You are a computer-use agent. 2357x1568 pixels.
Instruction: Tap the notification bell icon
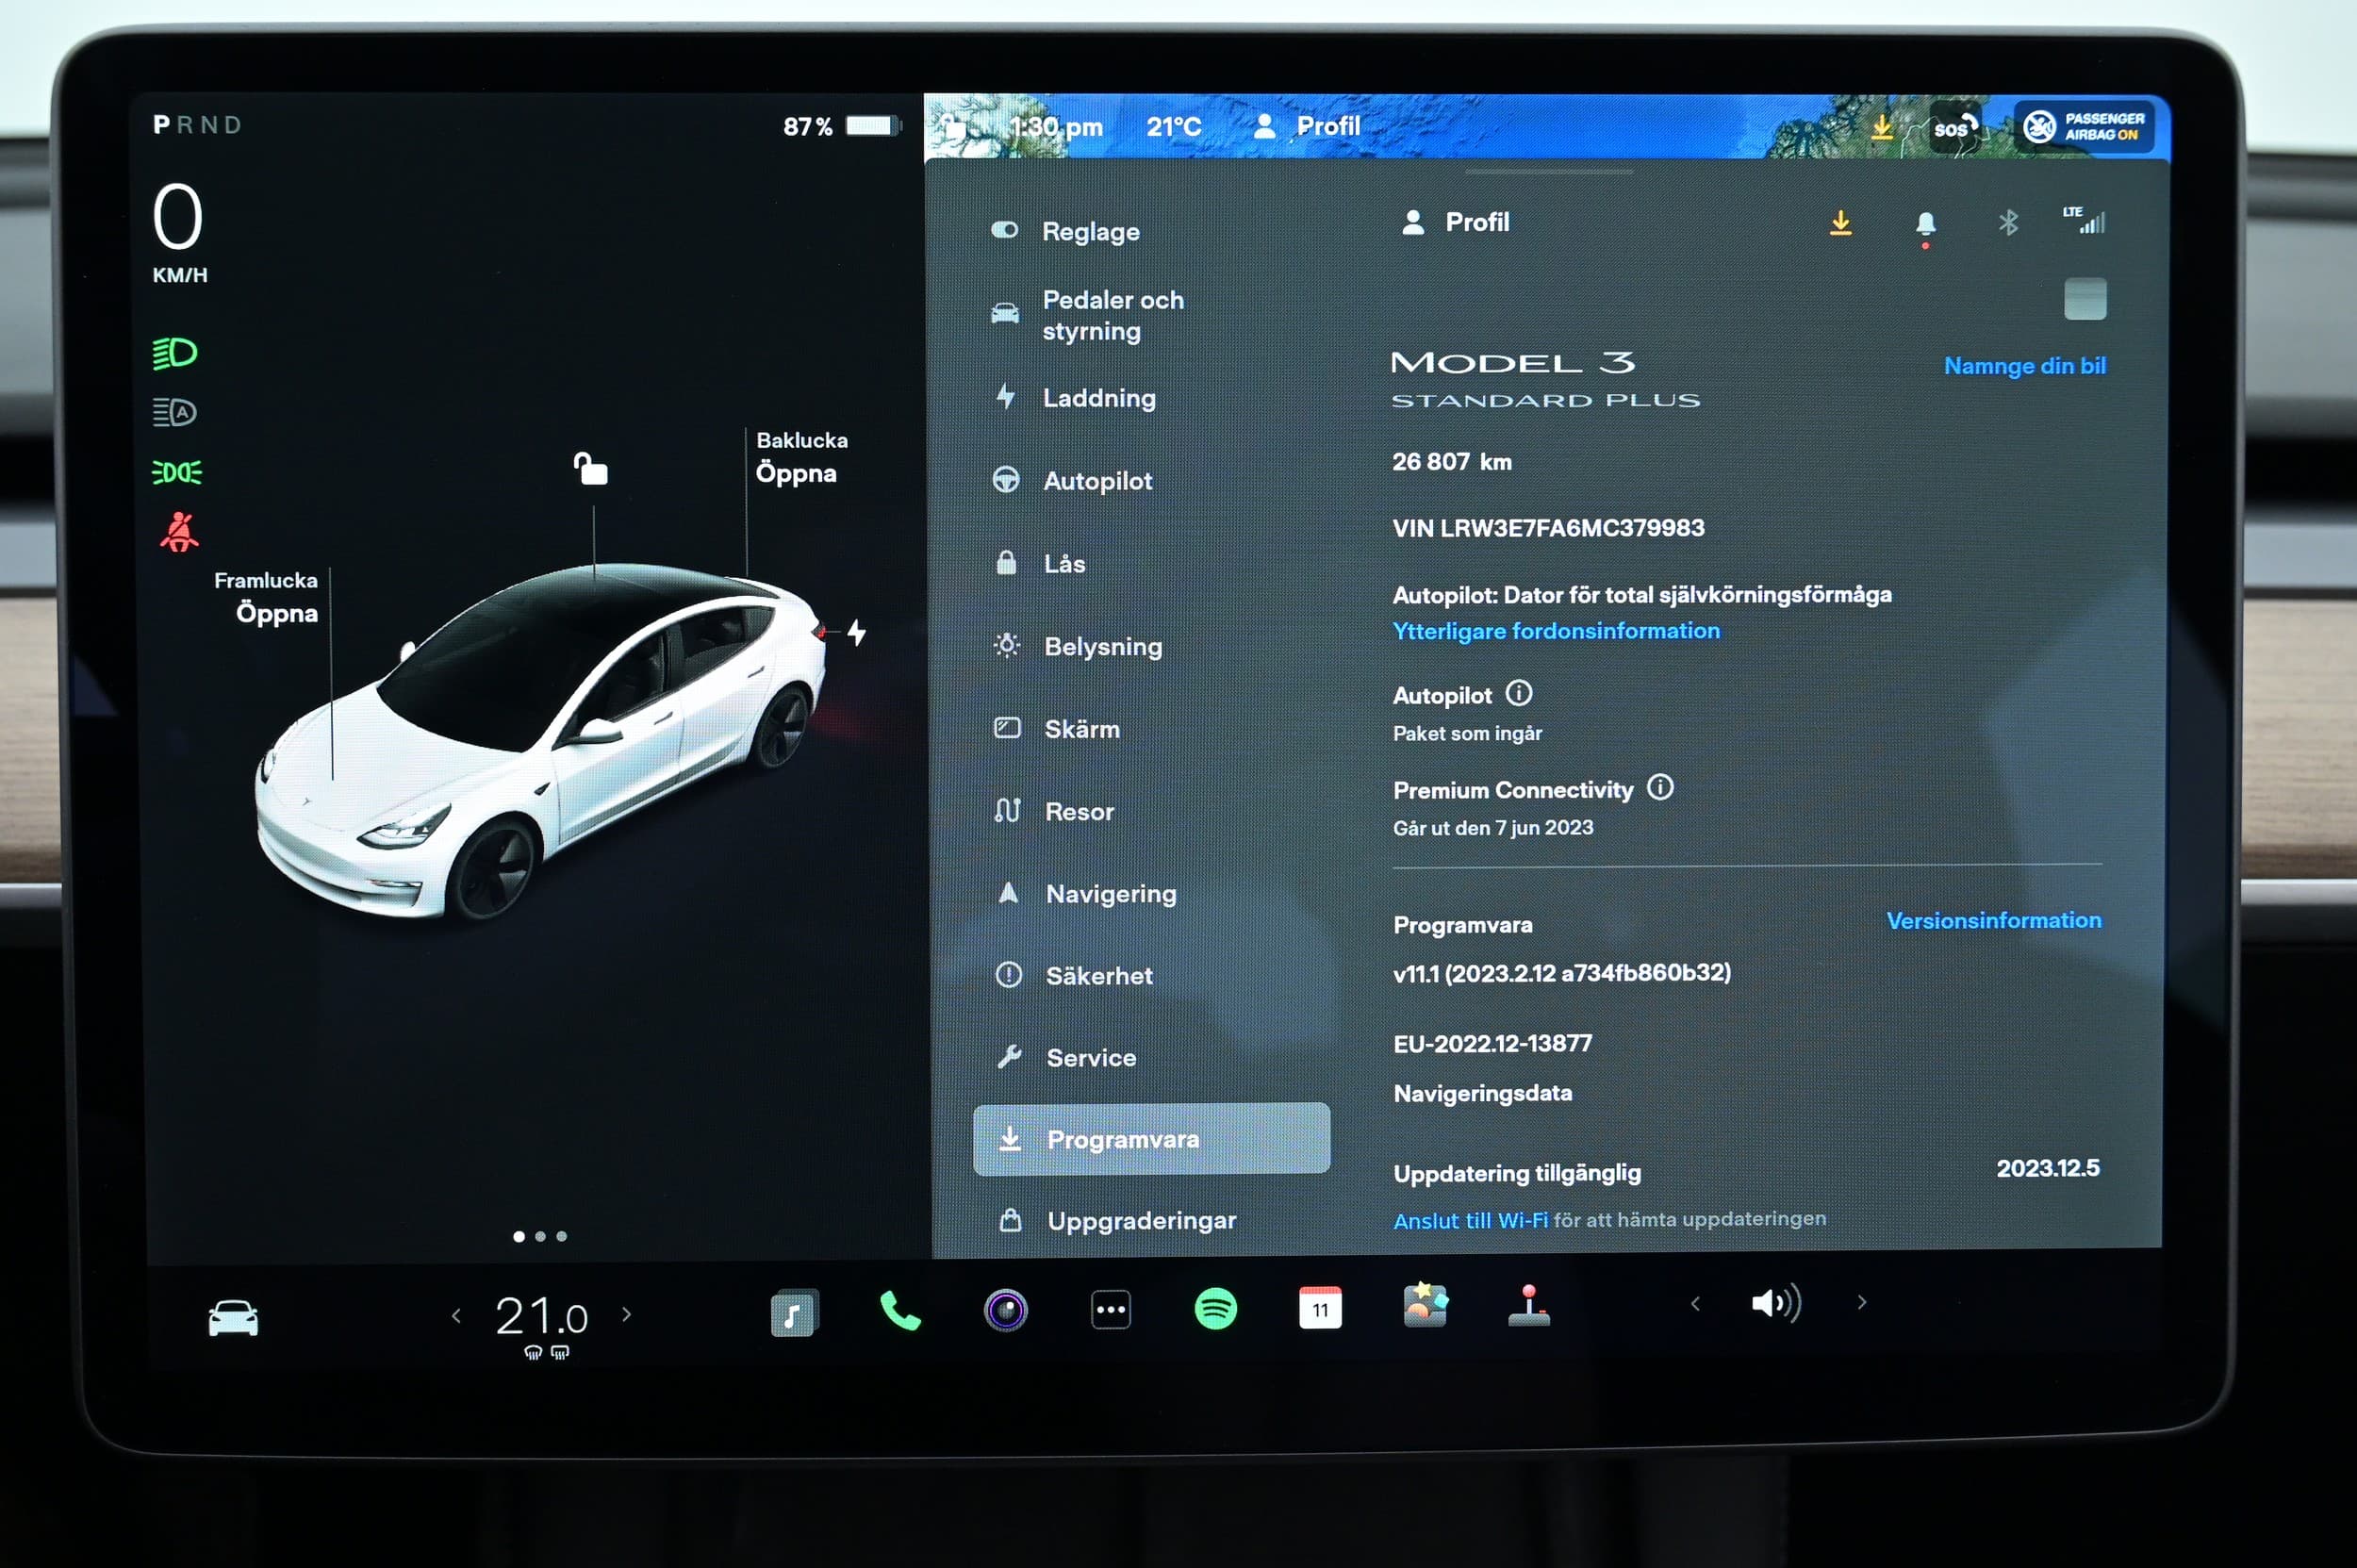(1925, 224)
